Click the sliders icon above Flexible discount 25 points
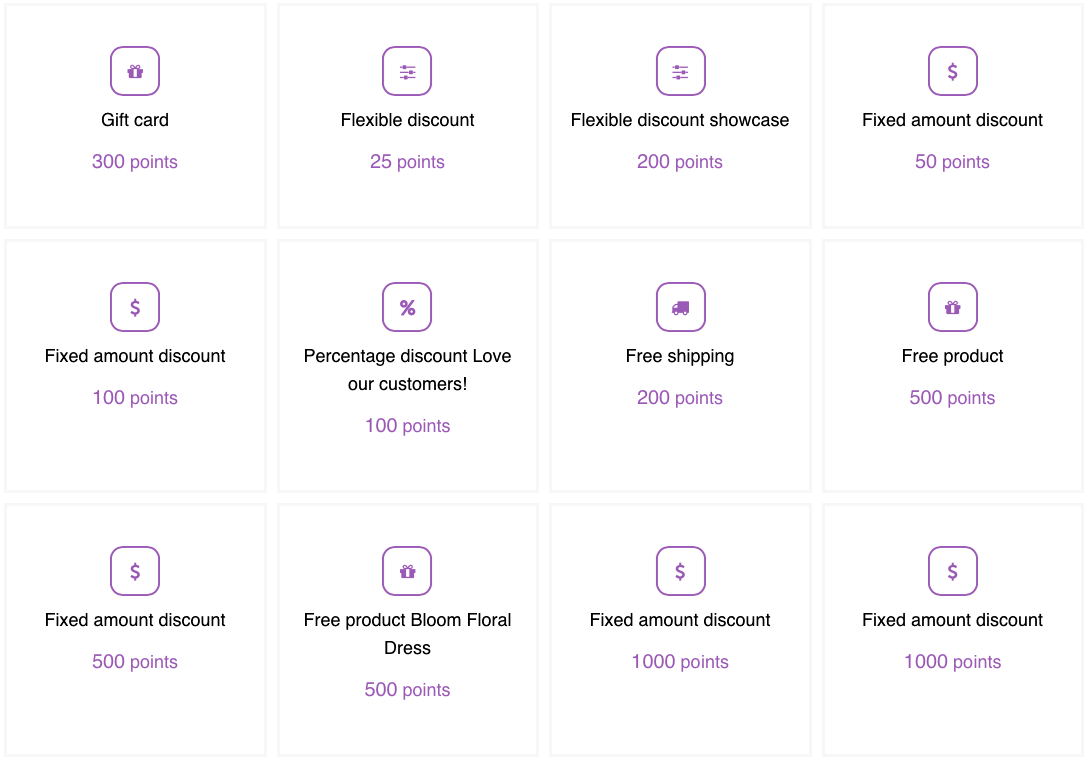Viewport: 1090px width, 760px height. (407, 71)
